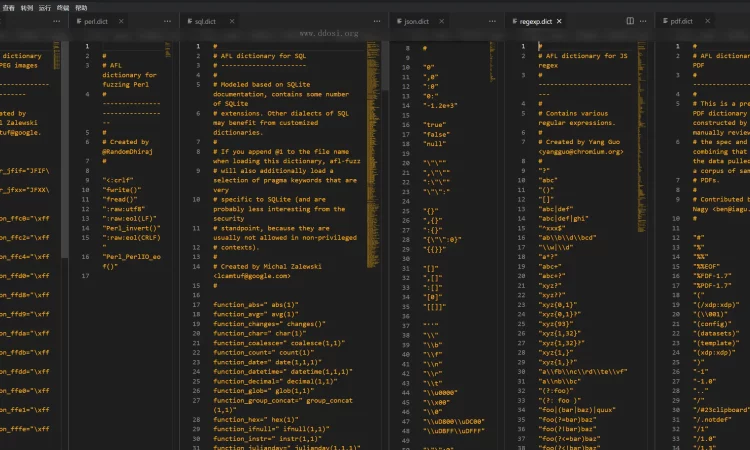Click the file icon on the pdf.dict tab
The height and width of the screenshot is (450, 750).
665,22
